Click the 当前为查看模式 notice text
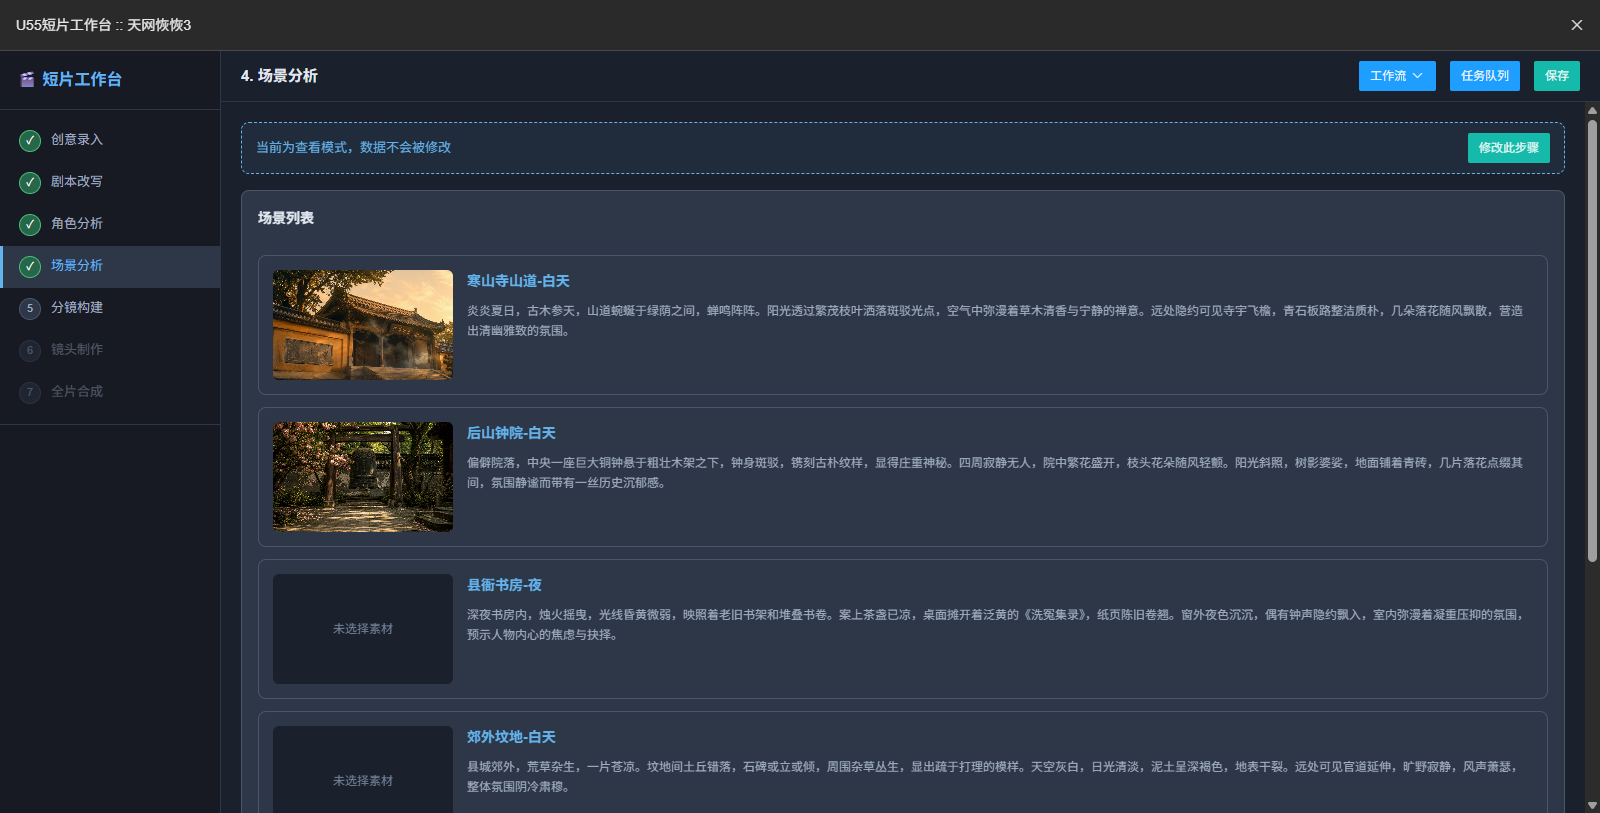The image size is (1600, 813). point(354,148)
